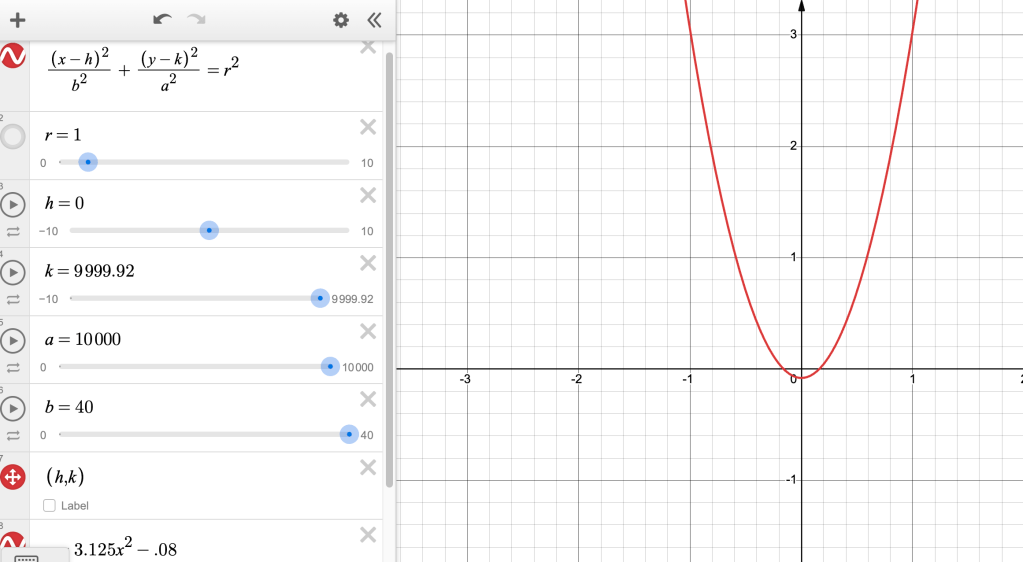Toggle the r = 1 expression circle
Image resolution: width=1023 pixels, height=562 pixels.
coord(13,137)
